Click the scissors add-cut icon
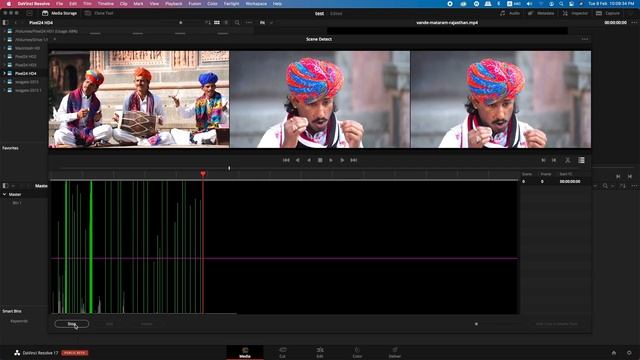This screenshot has width=640, height=360. (x=567, y=160)
